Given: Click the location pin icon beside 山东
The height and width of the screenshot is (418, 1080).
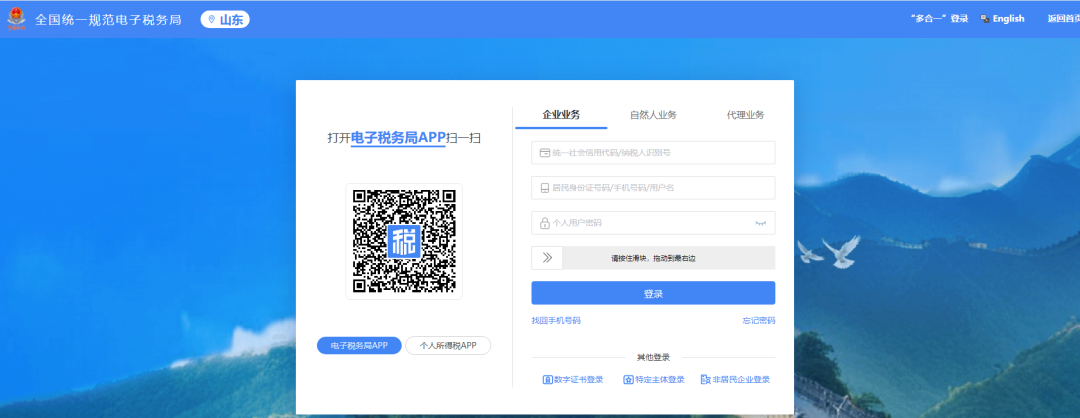Looking at the screenshot, I should 211,19.
